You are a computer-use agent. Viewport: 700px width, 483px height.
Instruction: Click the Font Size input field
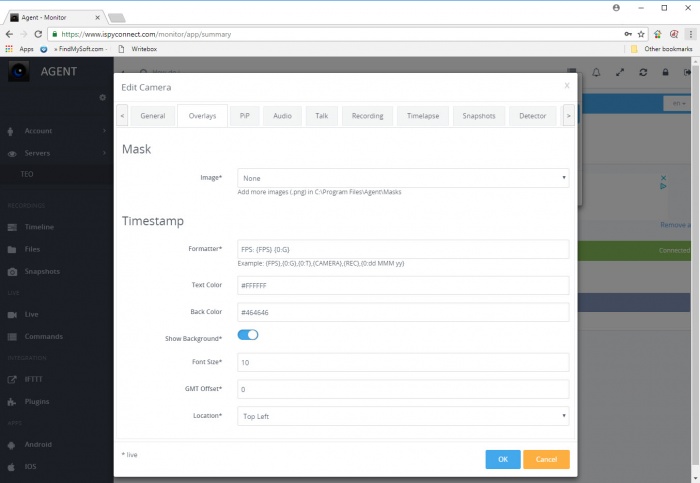click(403, 362)
